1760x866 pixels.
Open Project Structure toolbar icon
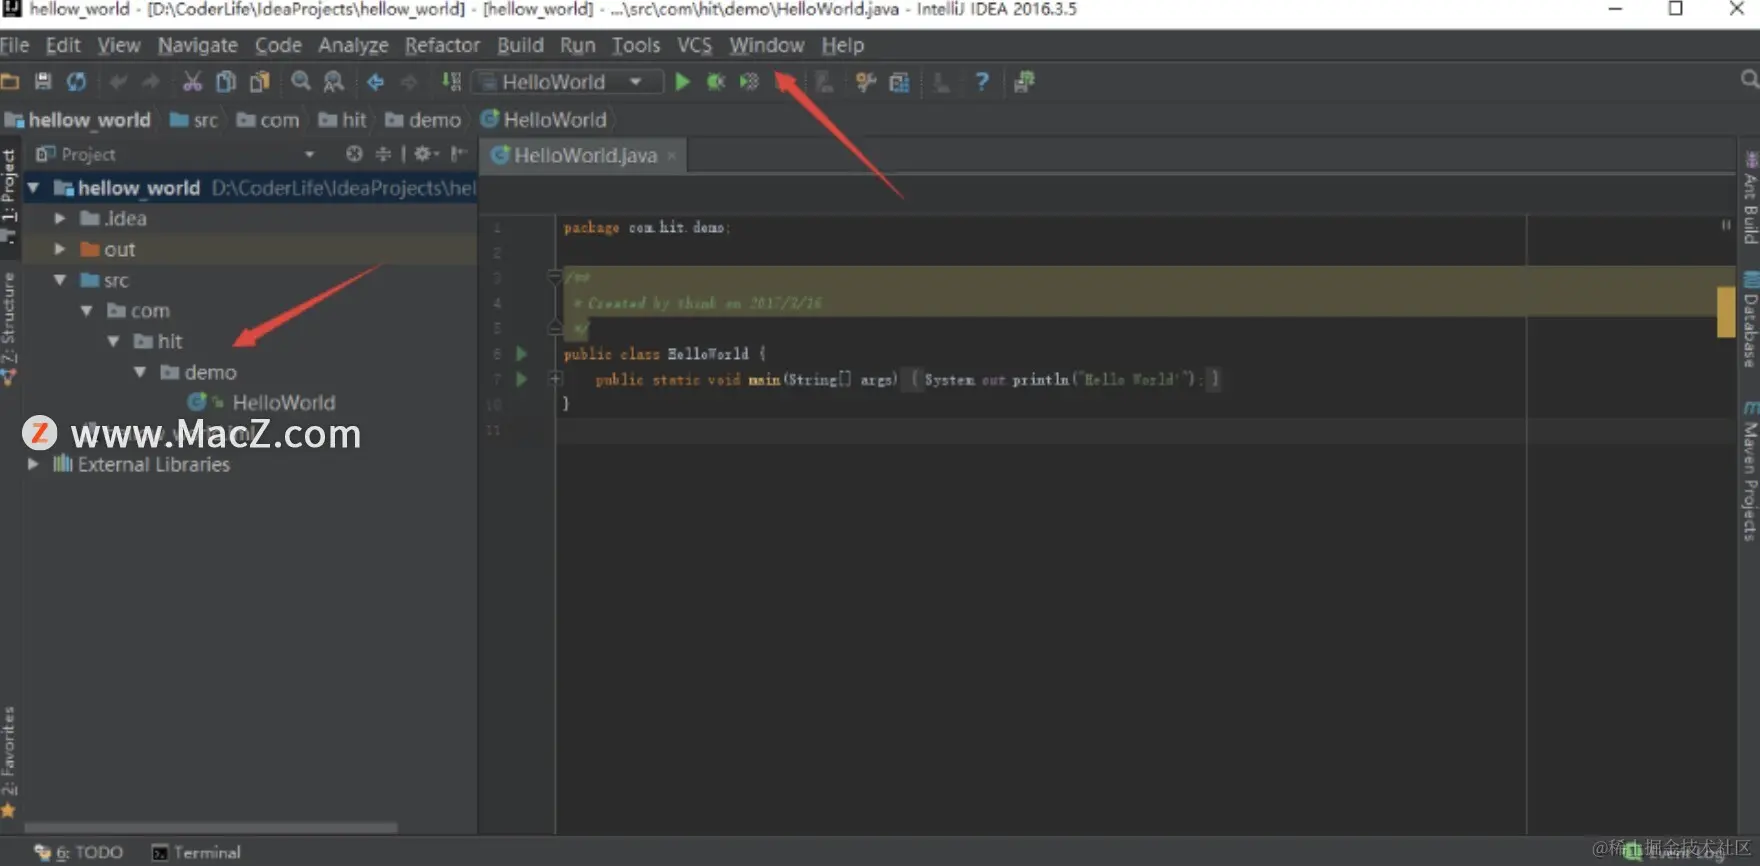pos(899,82)
